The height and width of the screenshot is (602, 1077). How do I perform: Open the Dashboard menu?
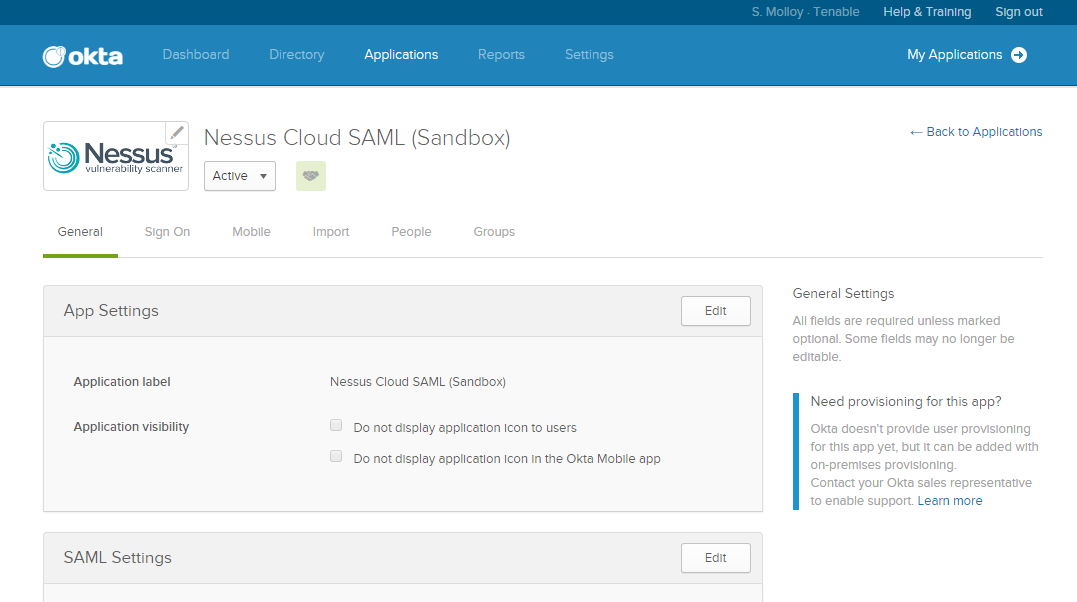coord(196,54)
